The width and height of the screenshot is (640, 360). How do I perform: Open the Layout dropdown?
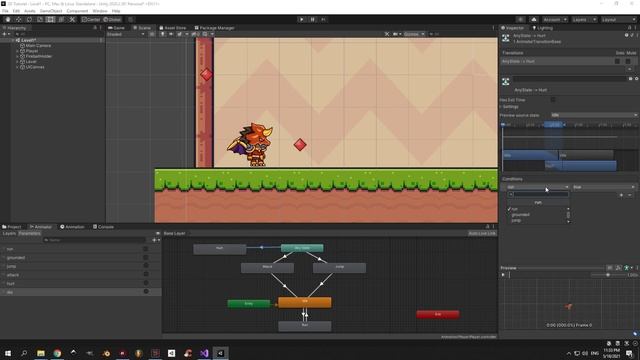tap(618, 19)
